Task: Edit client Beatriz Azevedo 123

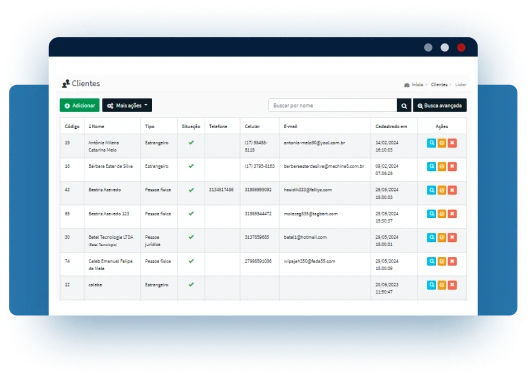Action: 442,214
